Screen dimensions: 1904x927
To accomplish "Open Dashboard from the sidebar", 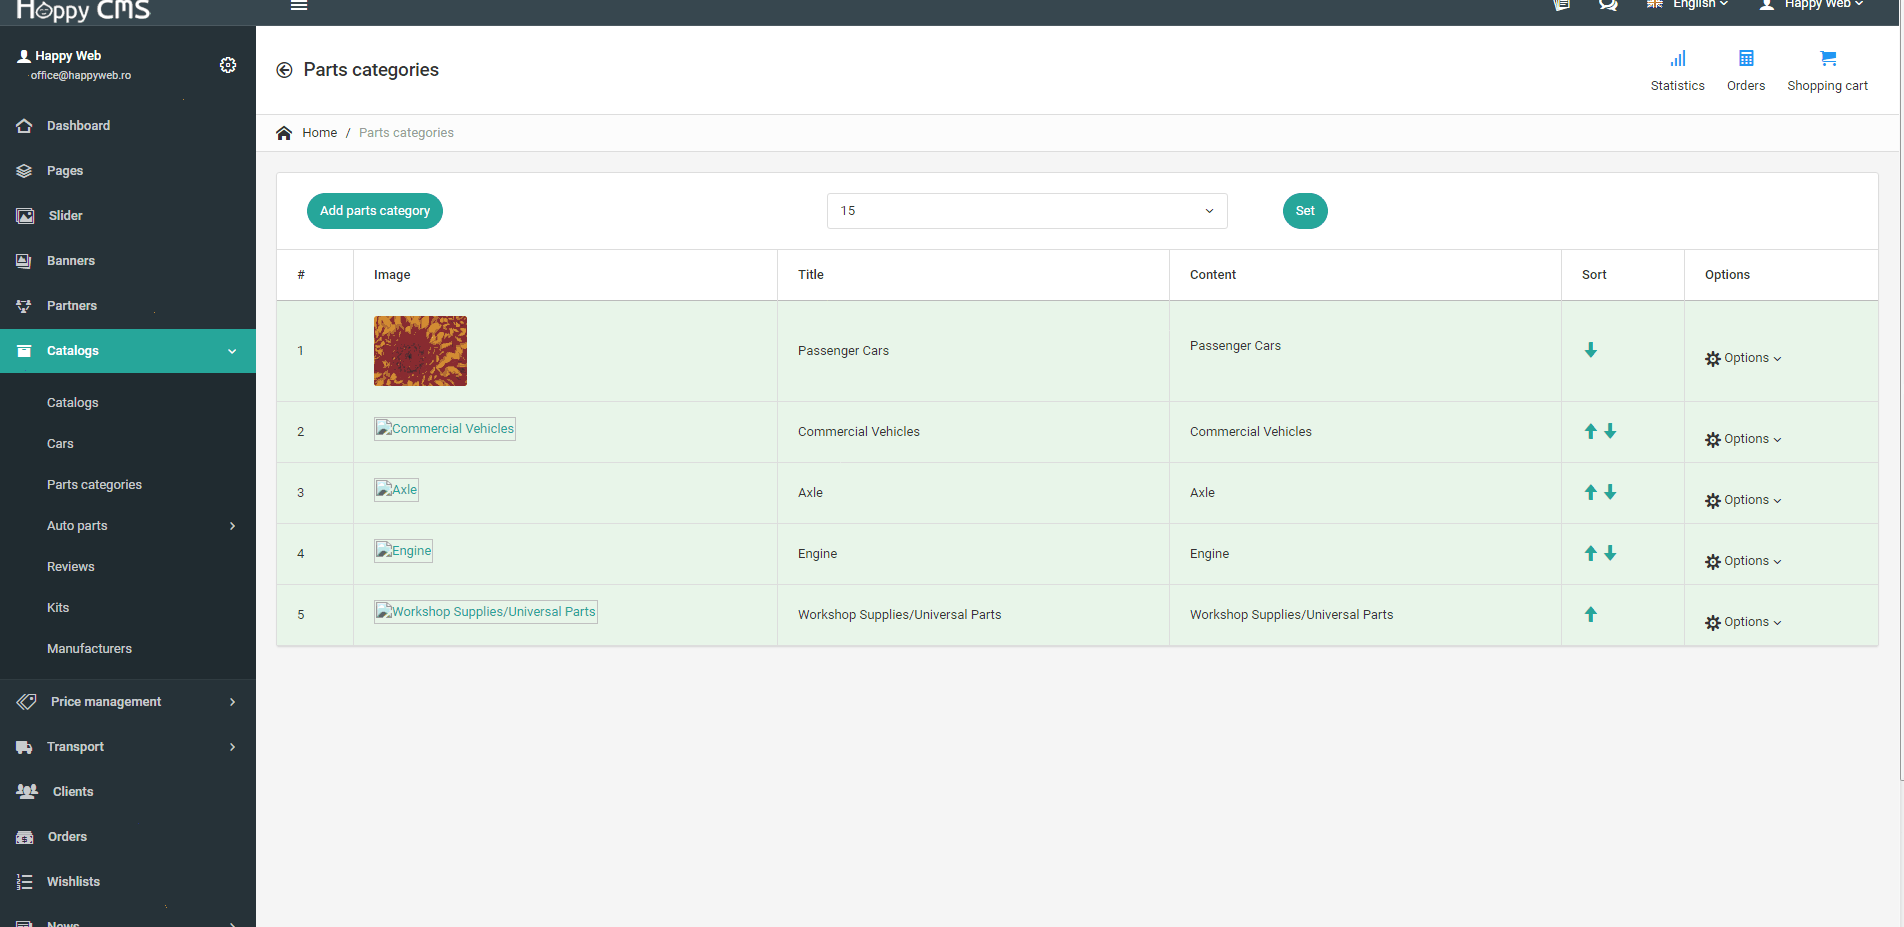I will tap(128, 126).
